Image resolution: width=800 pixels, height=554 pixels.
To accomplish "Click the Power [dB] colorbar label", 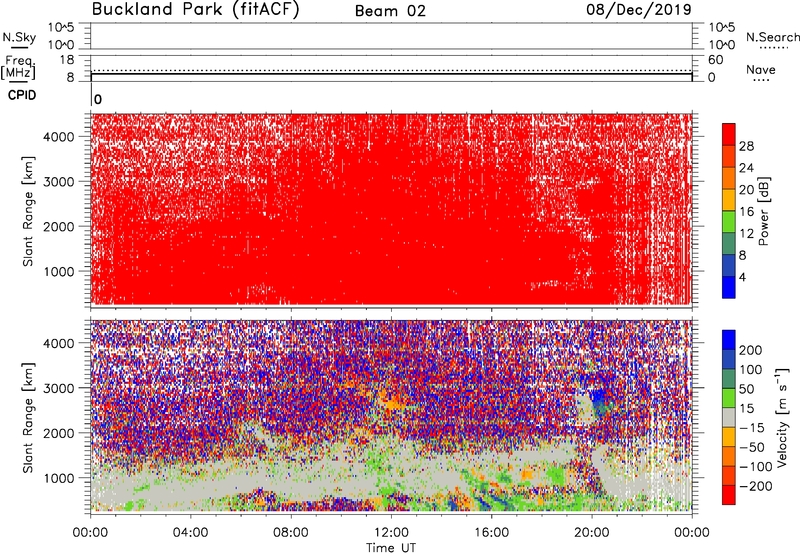I will point(763,211).
